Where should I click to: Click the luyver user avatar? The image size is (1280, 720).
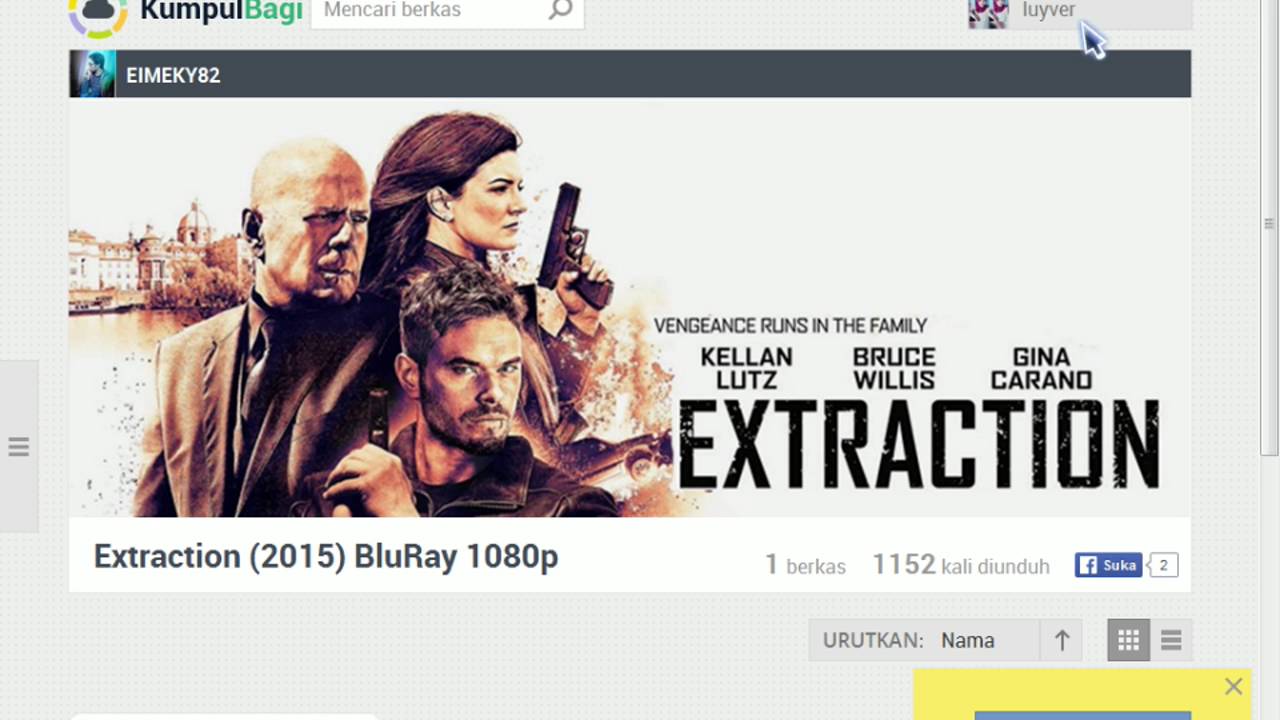pyautogui.click(x=988, y=13)
